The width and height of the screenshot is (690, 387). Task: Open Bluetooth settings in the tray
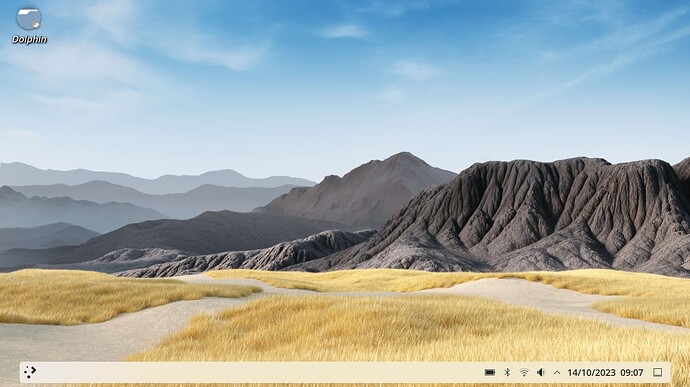pos(507,372)
